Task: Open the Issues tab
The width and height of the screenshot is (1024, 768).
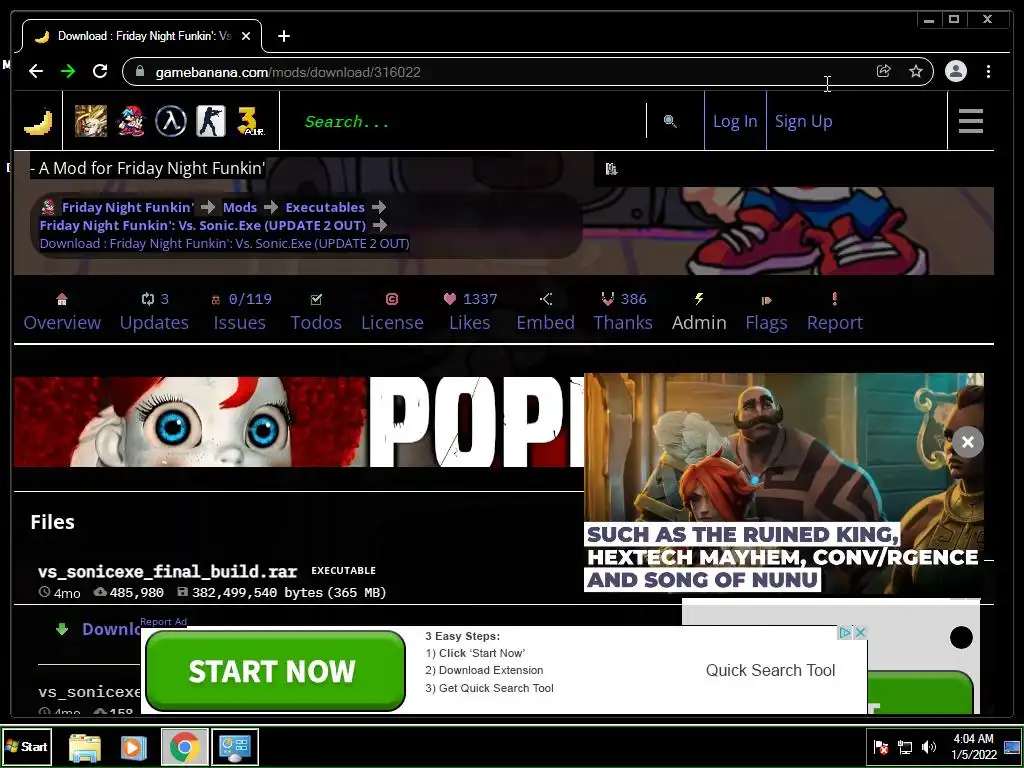Action: pyautogui.click(x=240, y=312)
